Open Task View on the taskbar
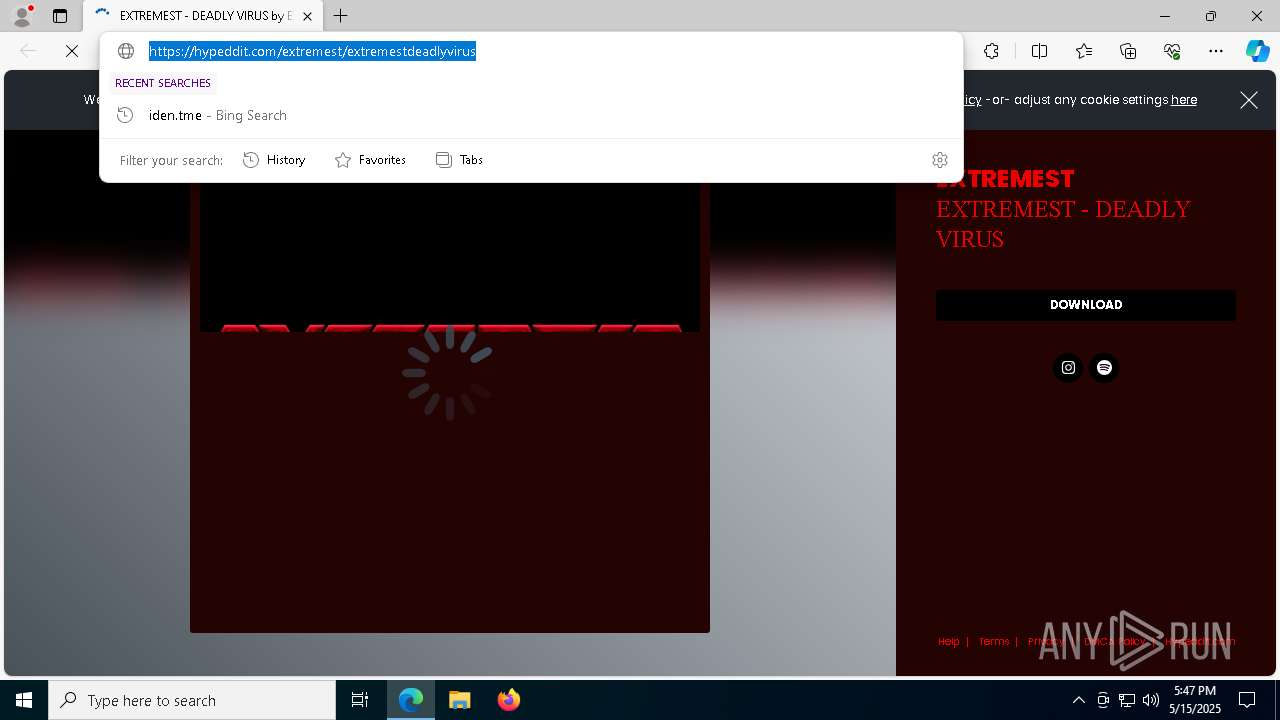 (x=360, y=700)
